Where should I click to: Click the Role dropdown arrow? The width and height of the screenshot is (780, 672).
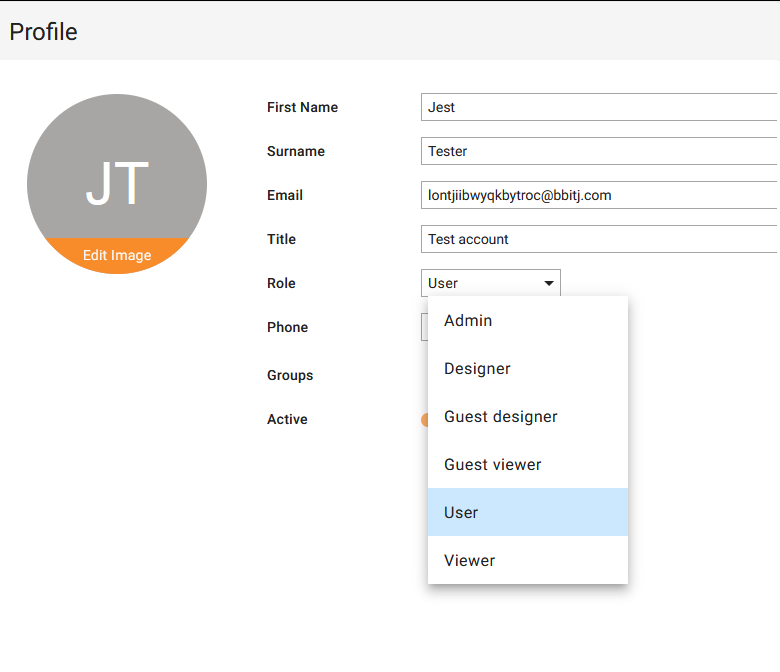(x=549, y=283)
